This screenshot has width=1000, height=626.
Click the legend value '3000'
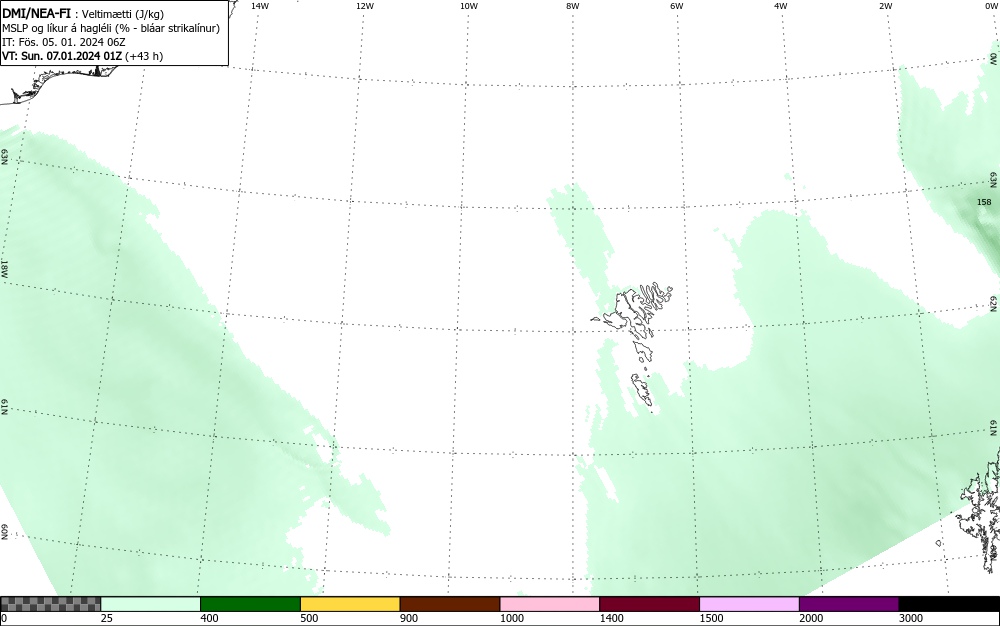pyautogui.click(x=911, y=618)
